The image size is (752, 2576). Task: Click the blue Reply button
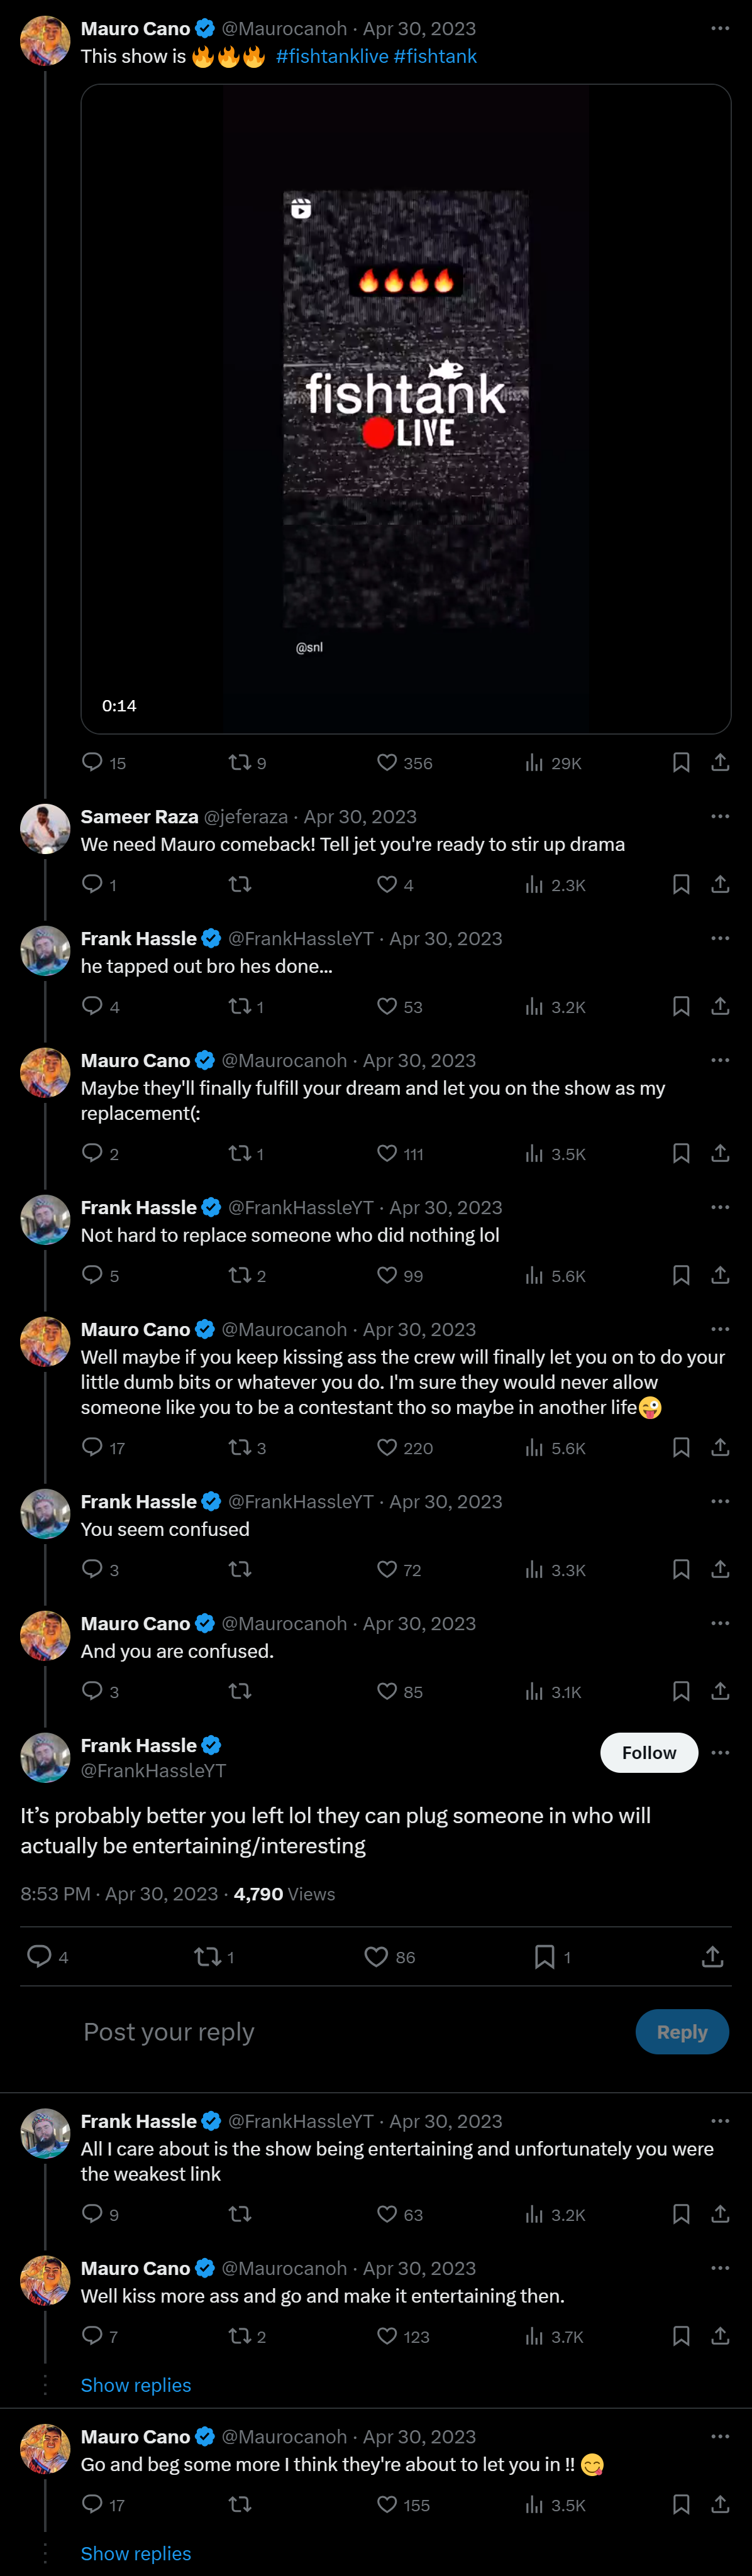(682, 2031)
